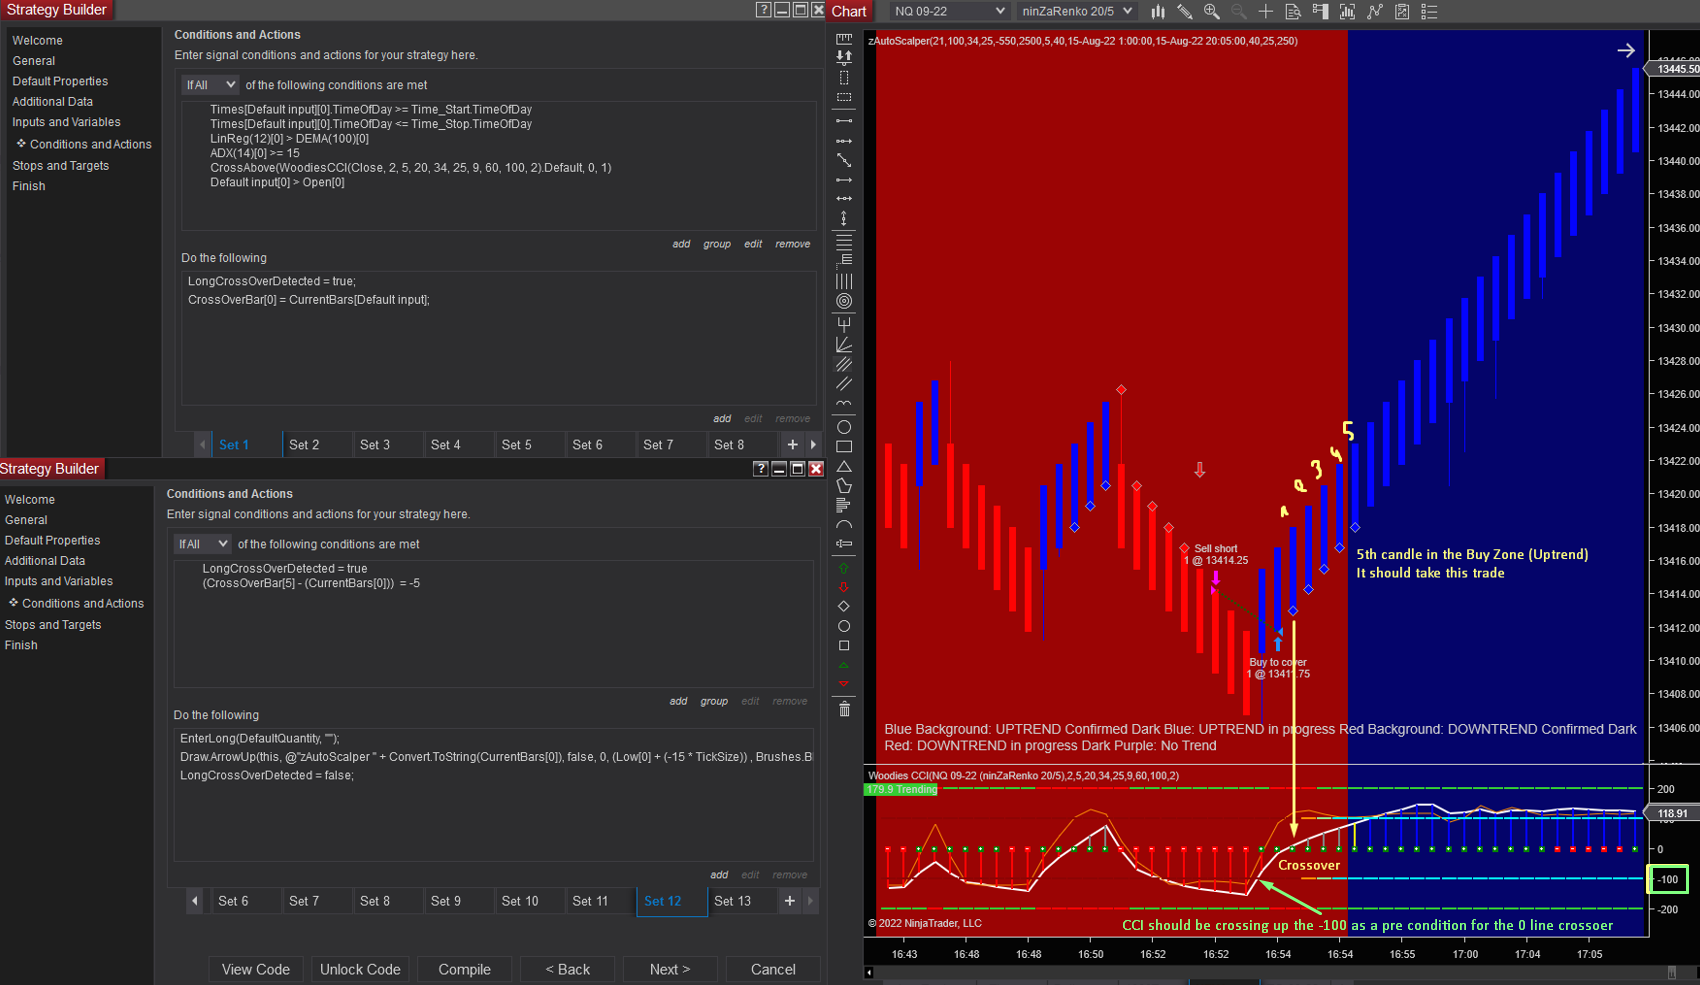Select the ADX(14)[0] >= 15 condition row

[255, 153]
